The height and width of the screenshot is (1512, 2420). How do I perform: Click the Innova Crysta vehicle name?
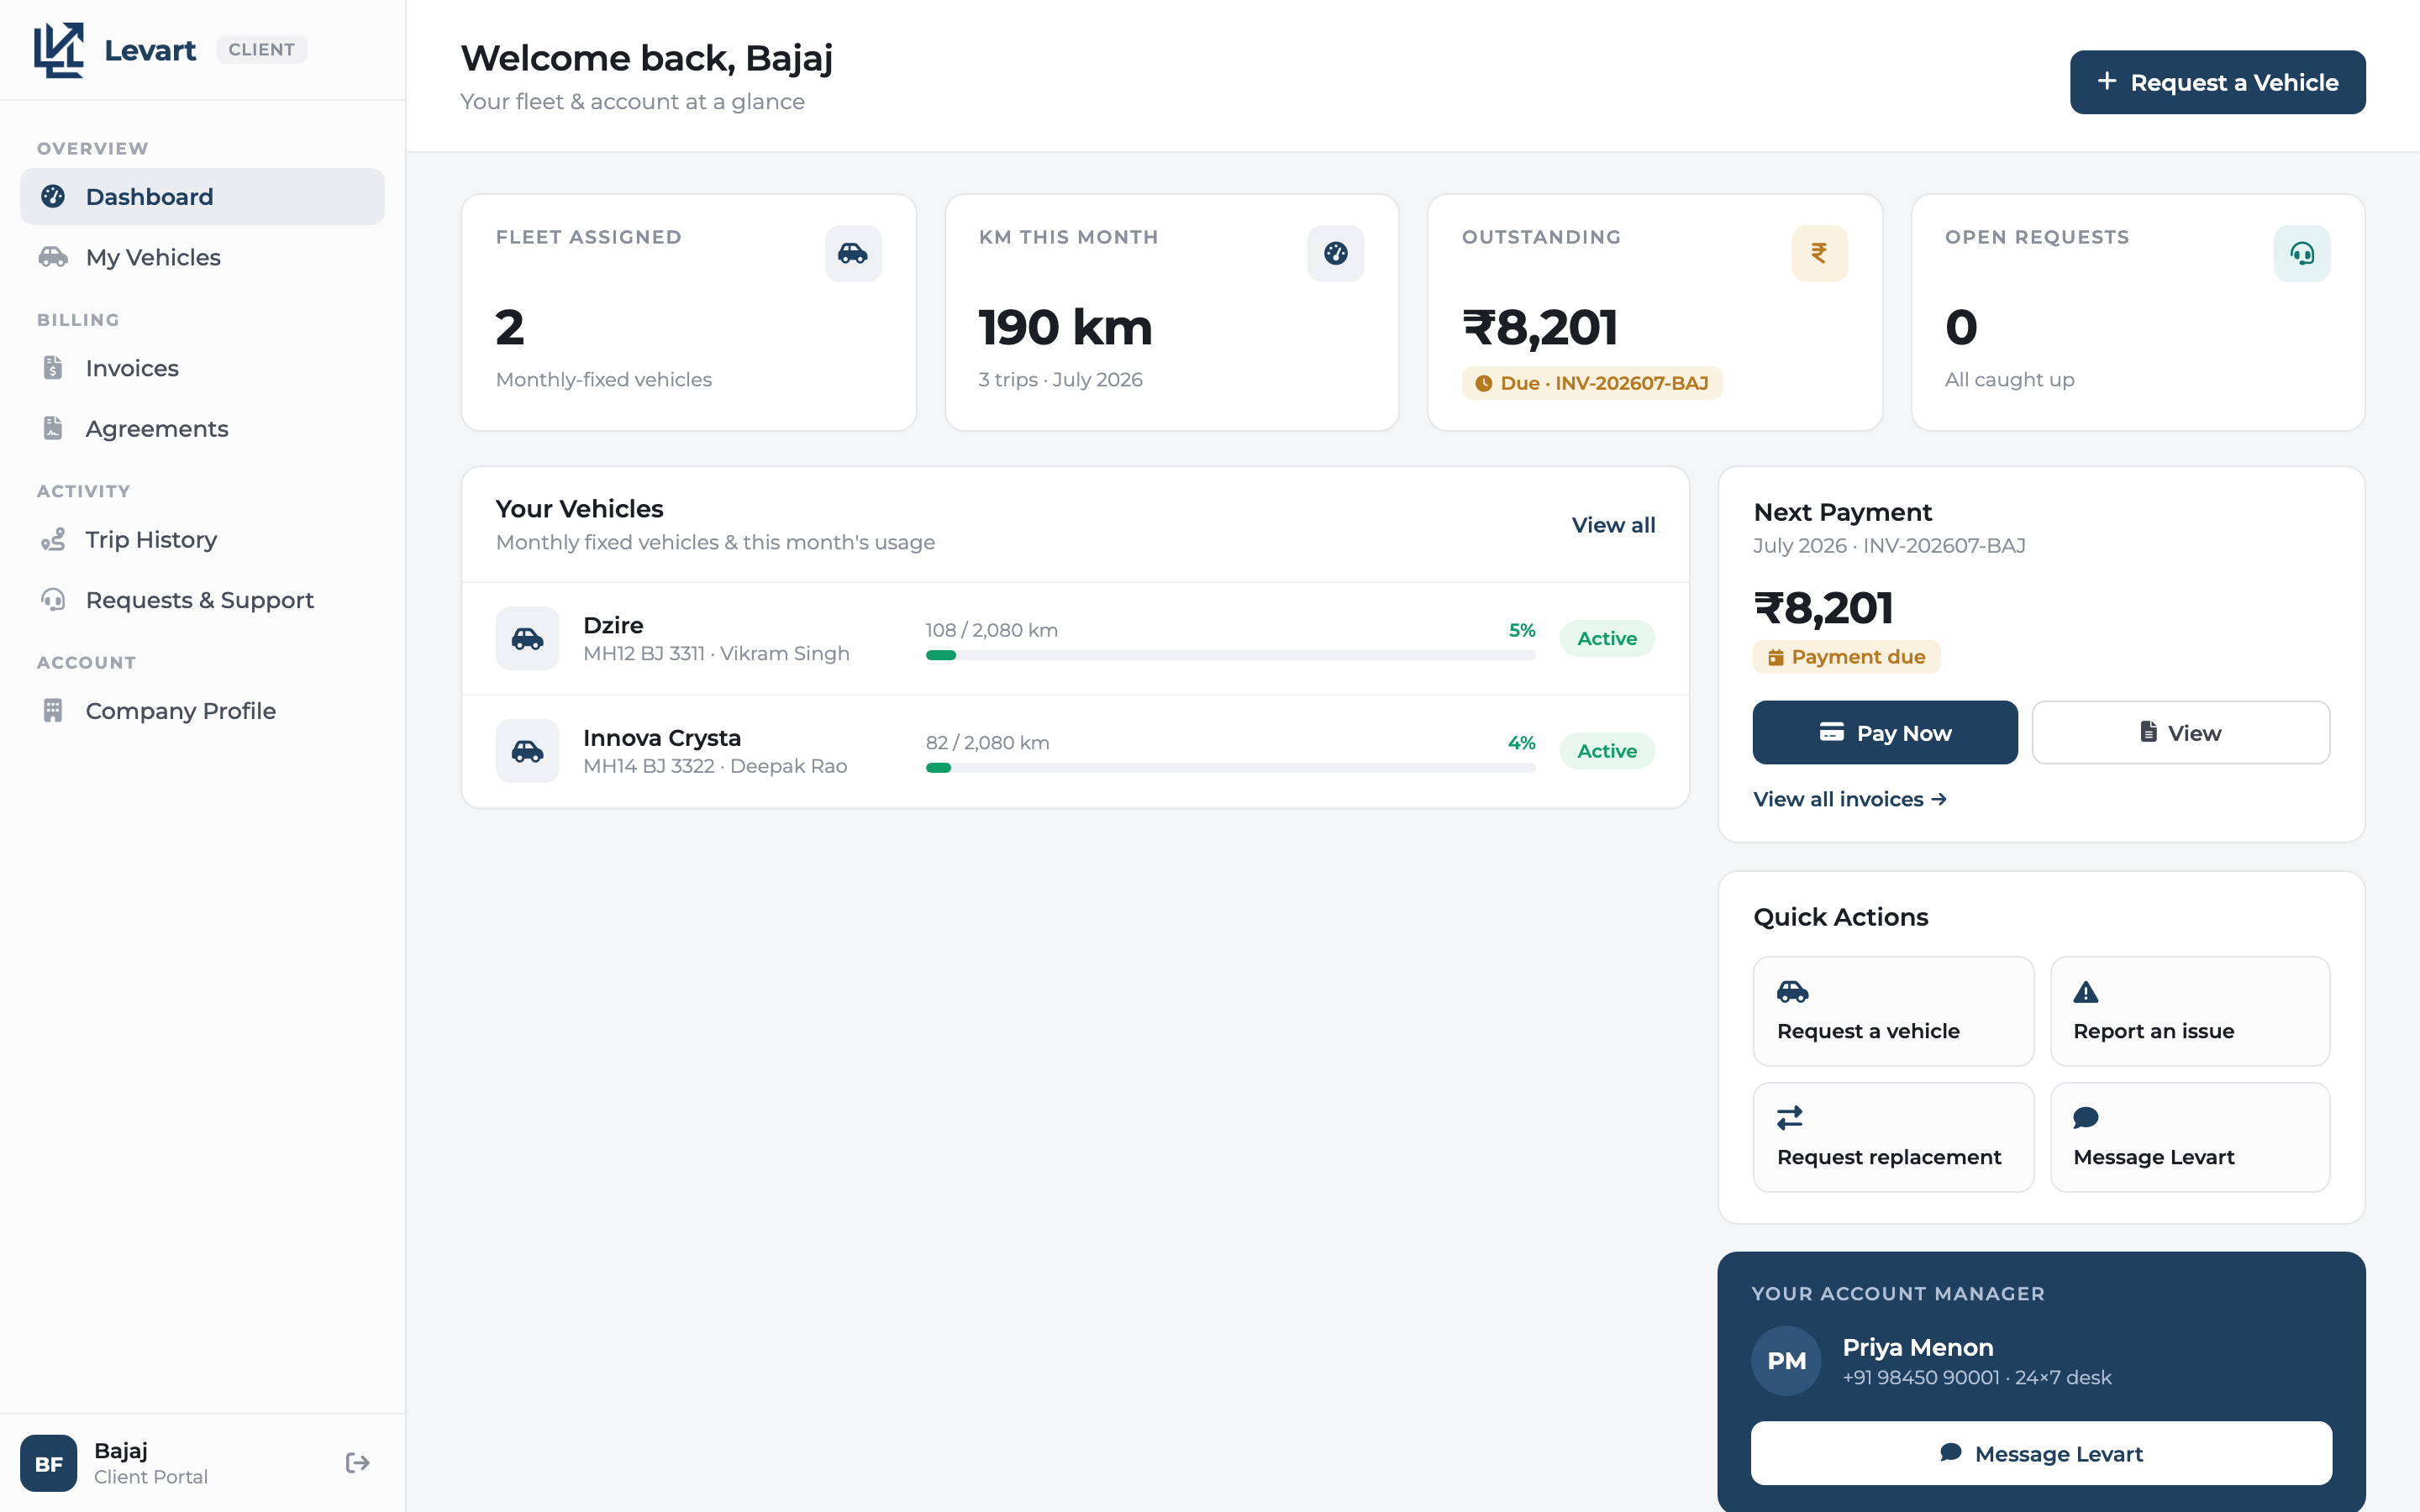662,738
